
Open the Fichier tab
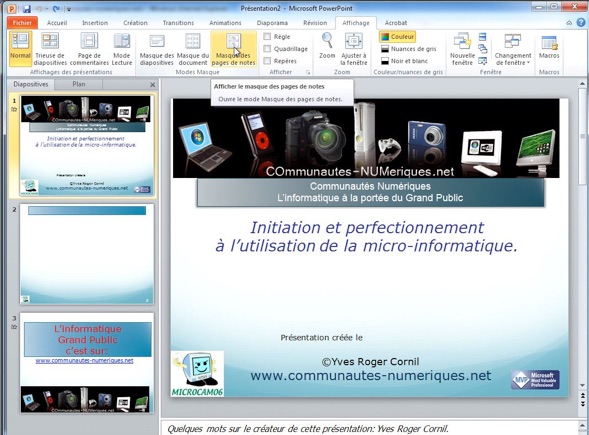pos(22,23)
